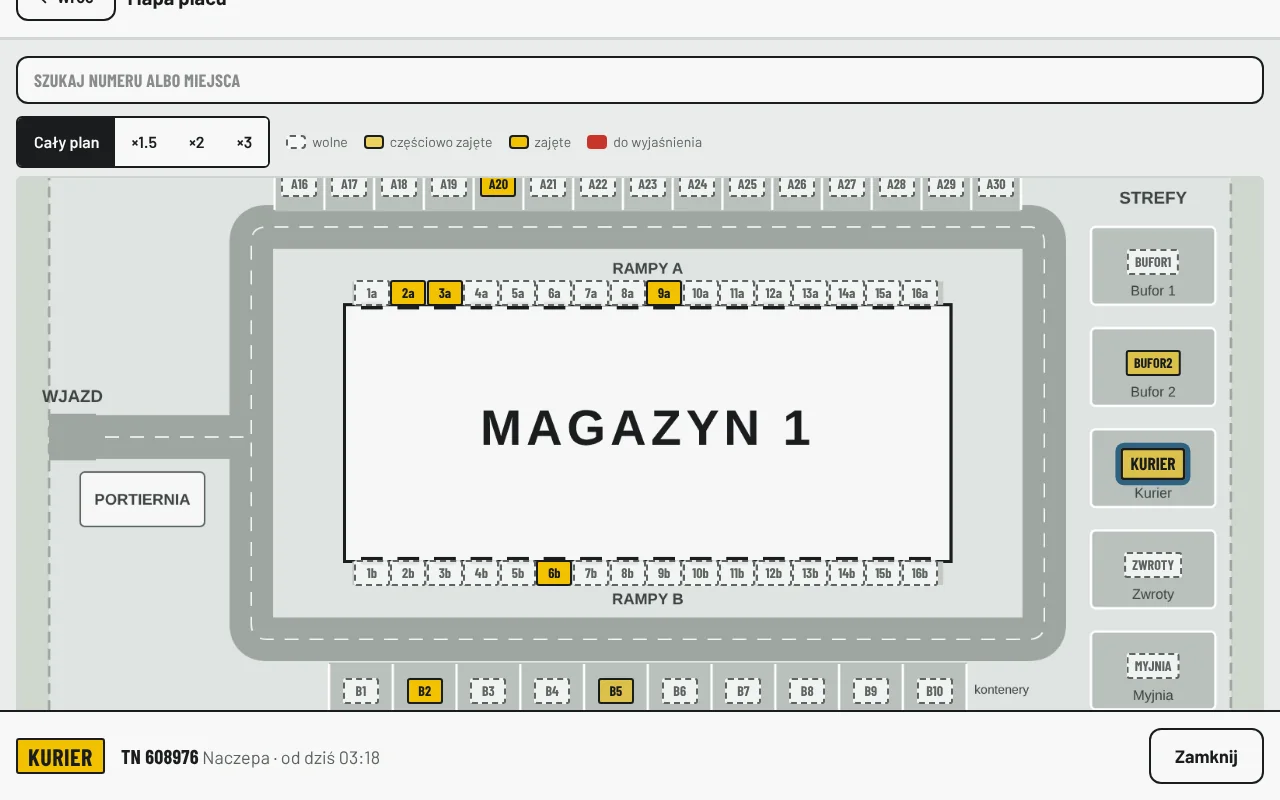
Task: Select parking spot A22
Action: 598,185
